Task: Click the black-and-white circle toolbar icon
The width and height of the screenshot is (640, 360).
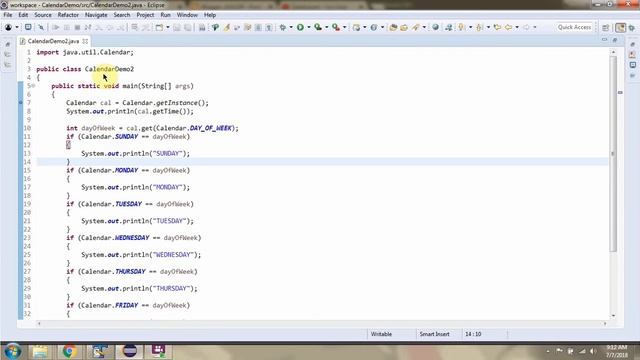Action: pos(8,27)
